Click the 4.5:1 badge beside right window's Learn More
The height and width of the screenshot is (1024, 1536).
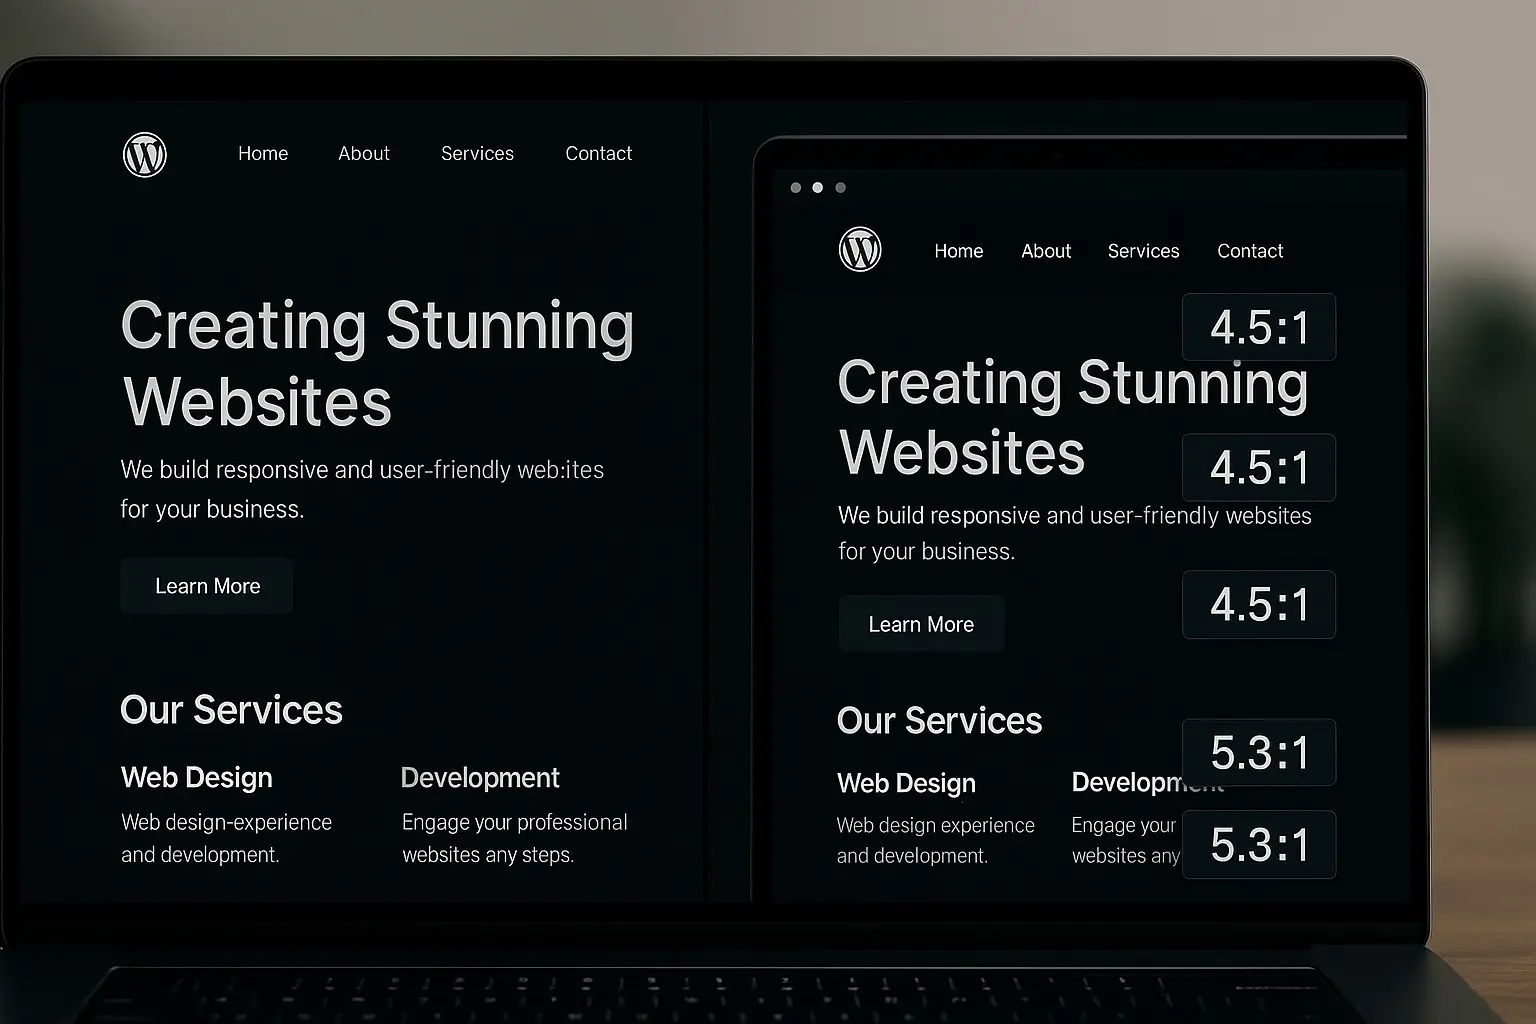[x=1259, y=605]
